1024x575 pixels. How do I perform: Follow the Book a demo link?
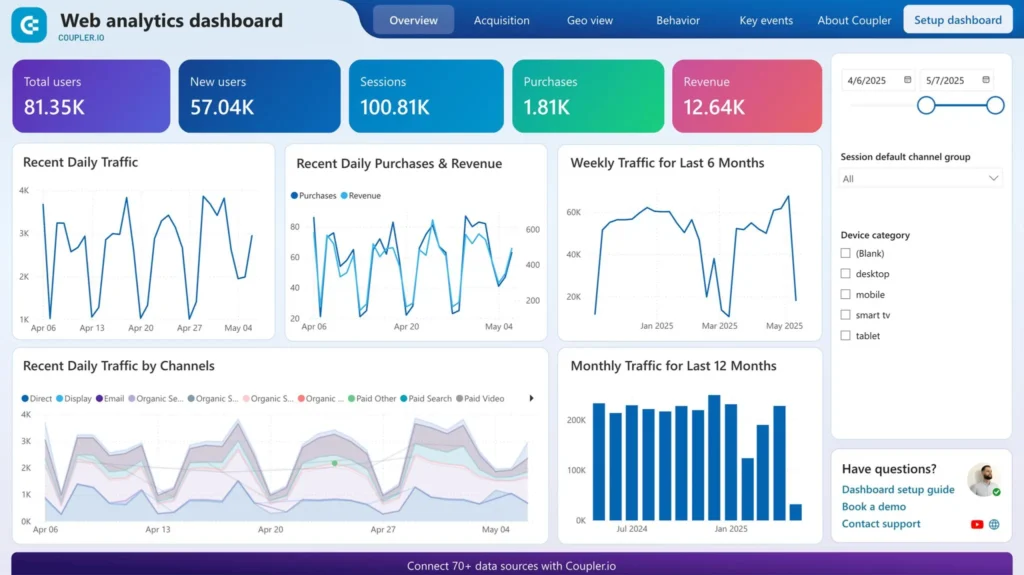pos(874,506)
